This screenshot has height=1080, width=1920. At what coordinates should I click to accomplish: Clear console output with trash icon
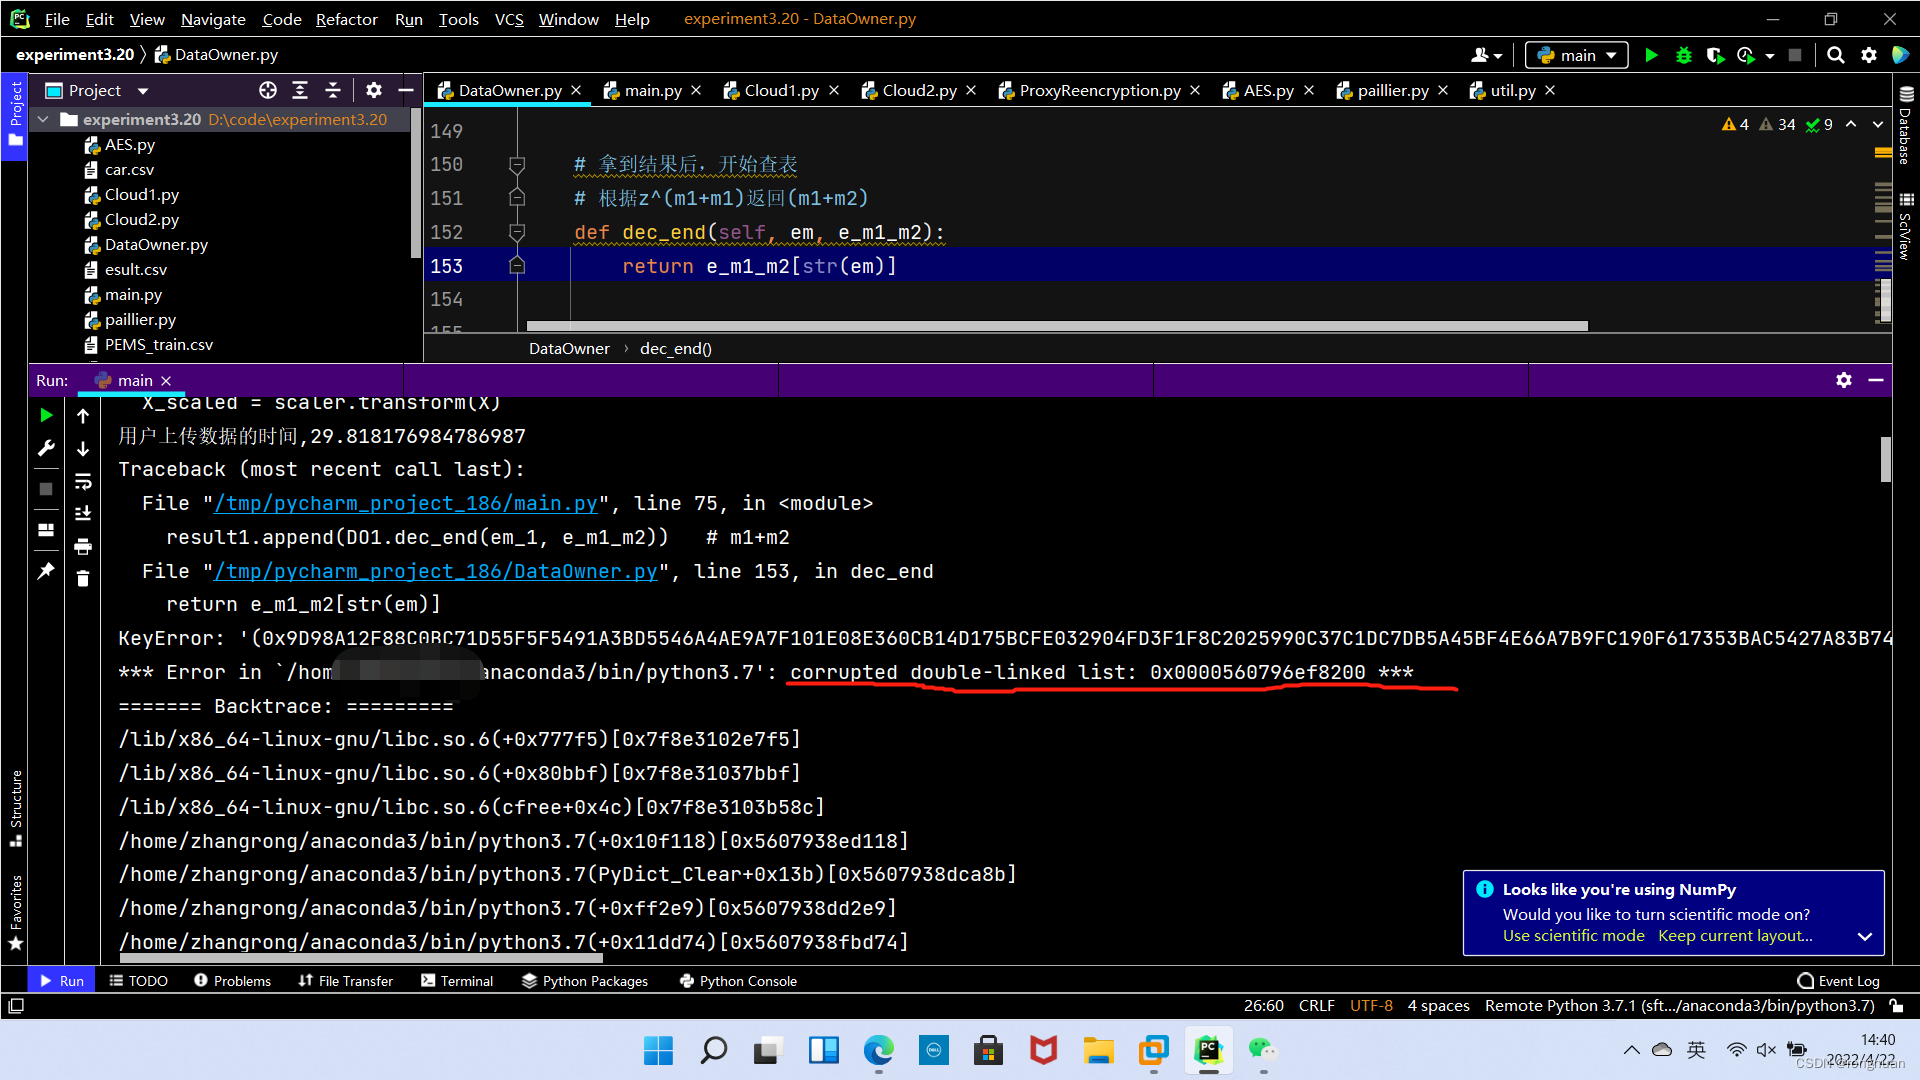(x=83, y=579)
